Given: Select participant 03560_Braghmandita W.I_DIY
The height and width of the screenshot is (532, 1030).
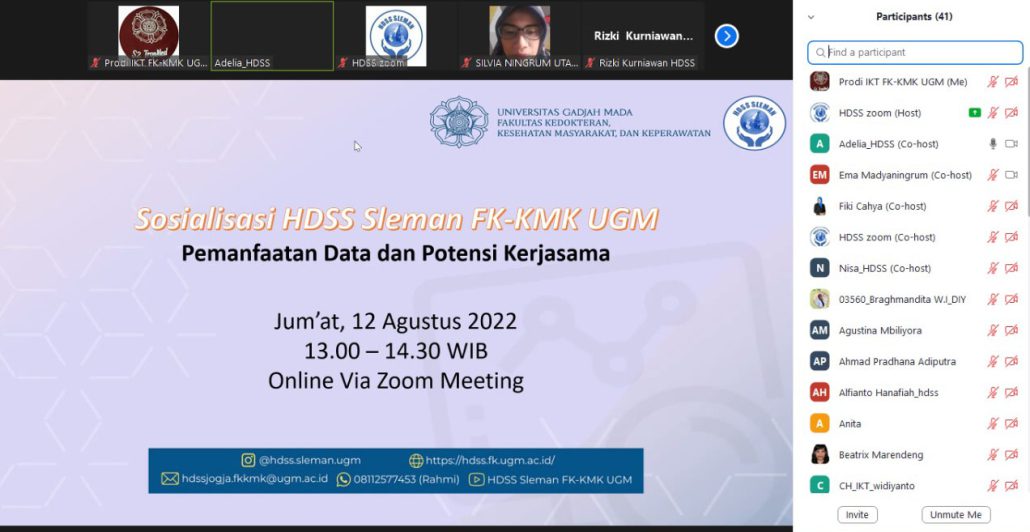Looking at the screenshot, I should [914, 299].
